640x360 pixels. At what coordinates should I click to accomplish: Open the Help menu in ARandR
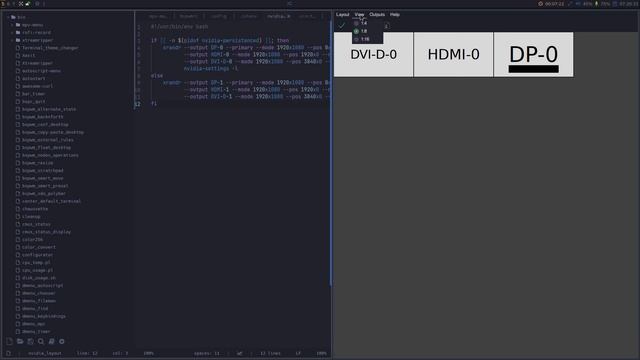tap(394, 14)
